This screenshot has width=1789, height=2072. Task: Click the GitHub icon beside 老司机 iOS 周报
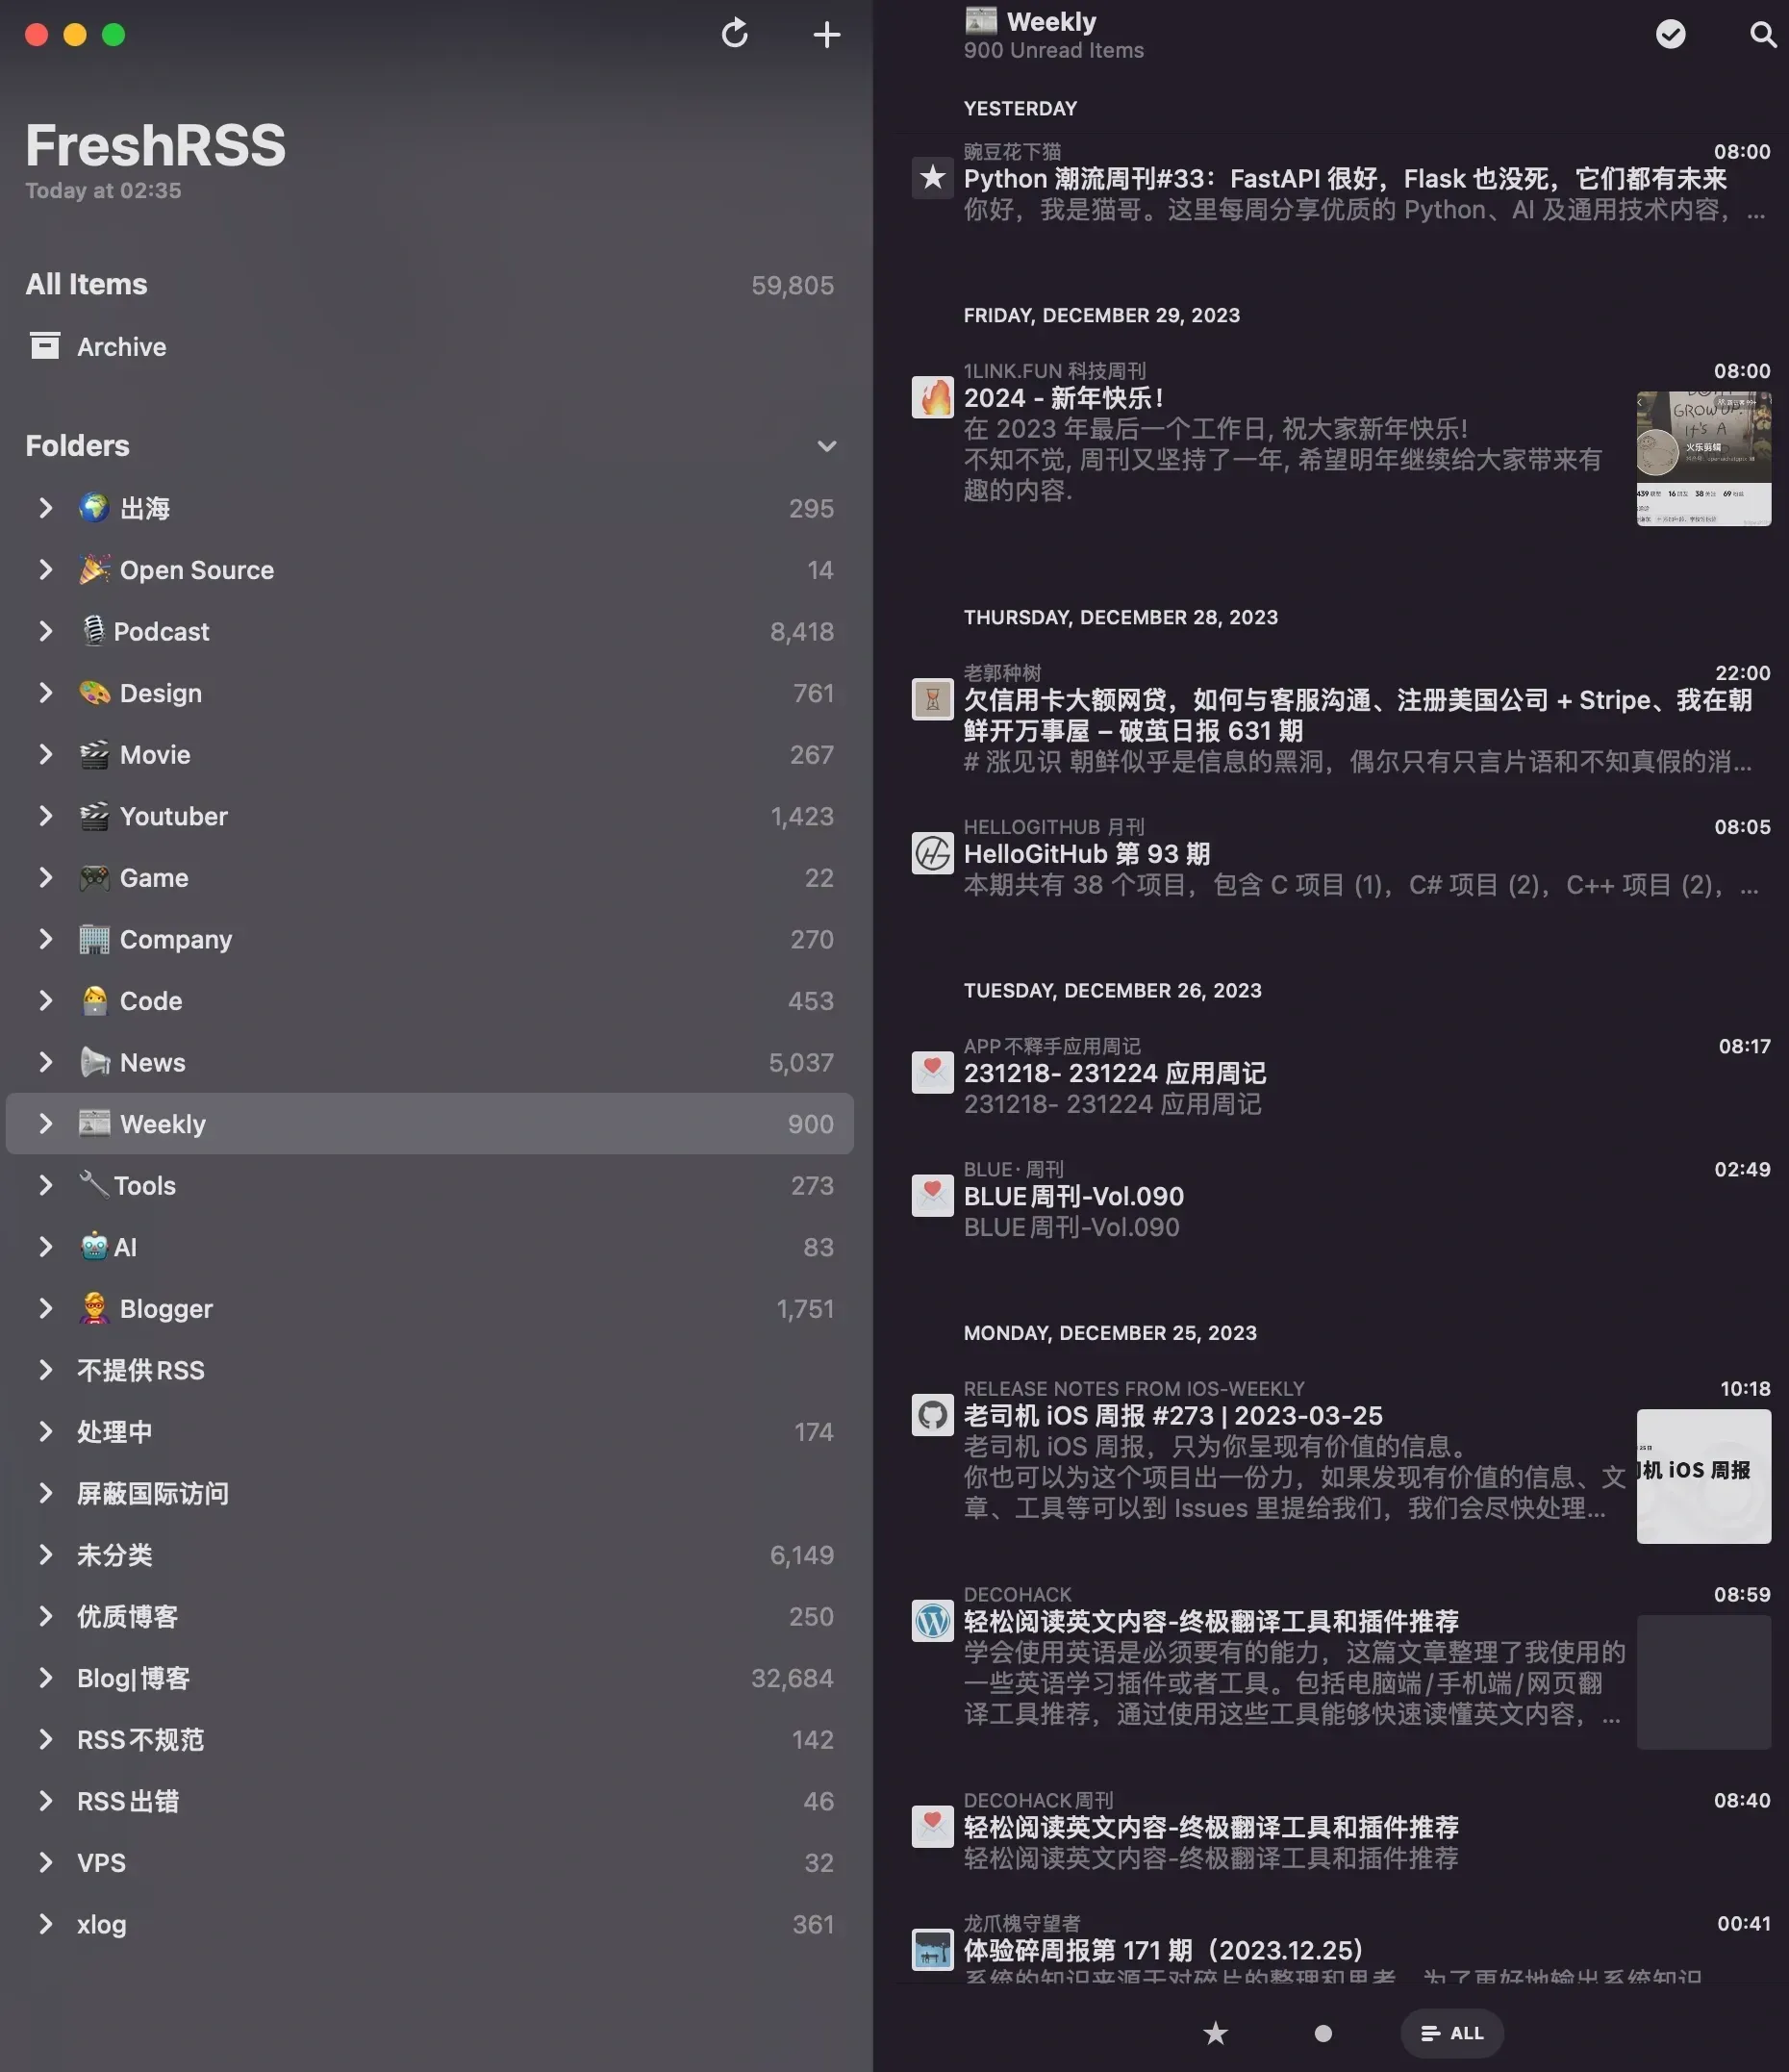tap(932, 1415)
